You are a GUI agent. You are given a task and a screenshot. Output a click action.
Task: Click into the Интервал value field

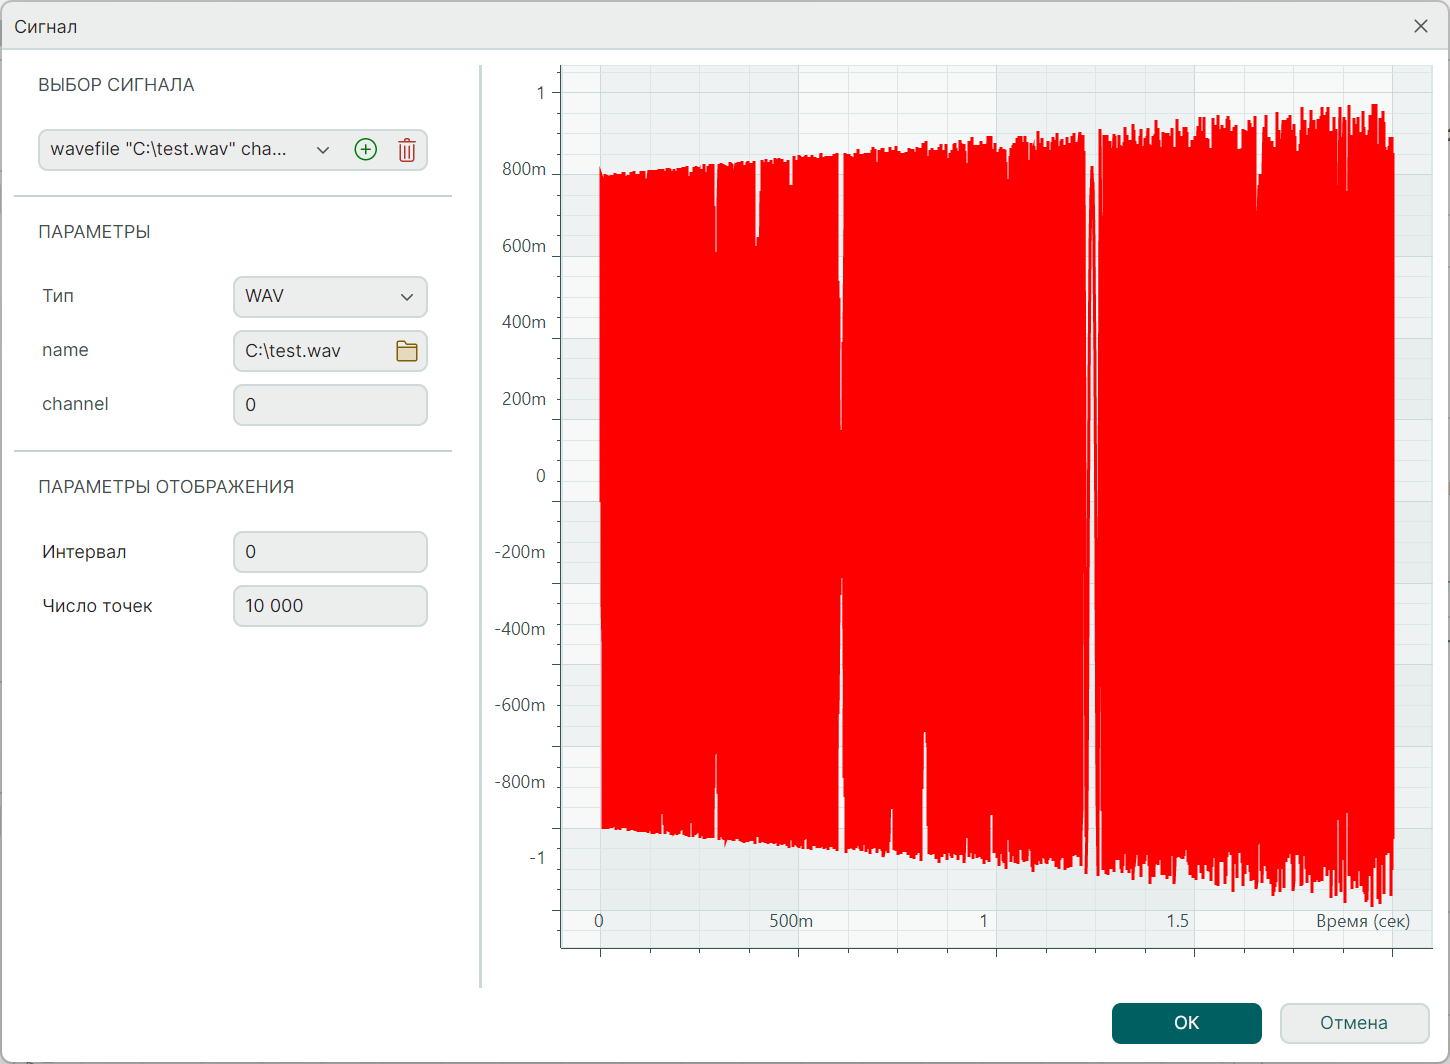tap(330, 552)
